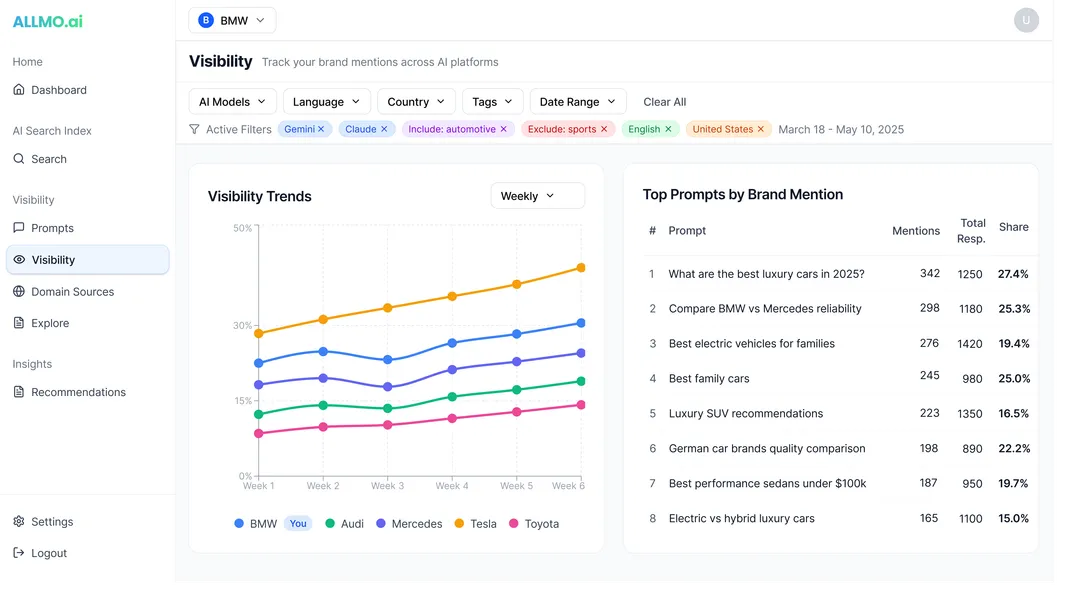Open the Tags filter dropdown
Image resolution: width=1080 pixels, height=591 pixels.
pyautogui.click(x=492, y=102)
